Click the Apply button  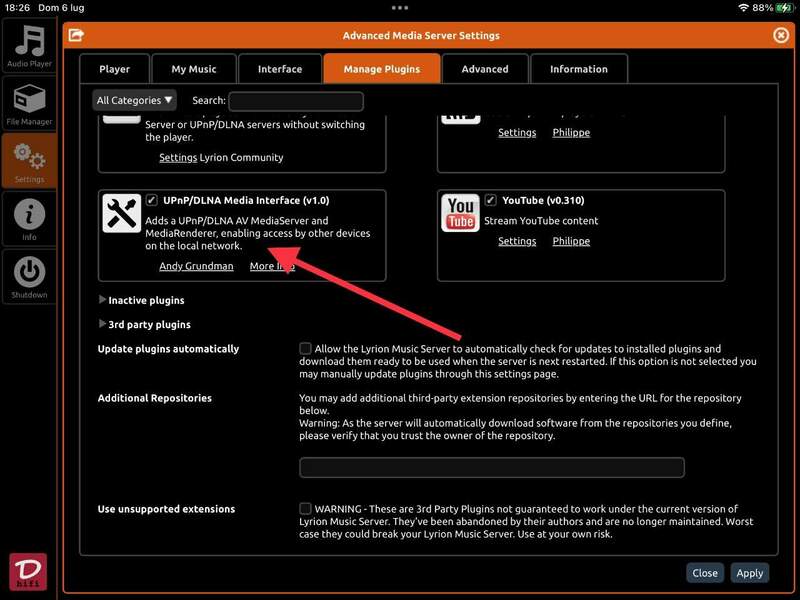click(x=749, y=573)
